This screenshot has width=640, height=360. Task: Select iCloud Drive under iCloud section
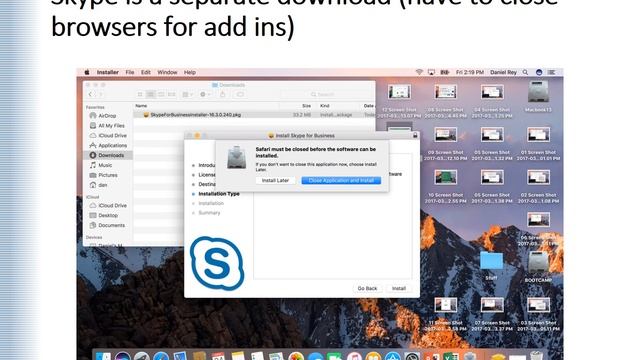point(112,205)
